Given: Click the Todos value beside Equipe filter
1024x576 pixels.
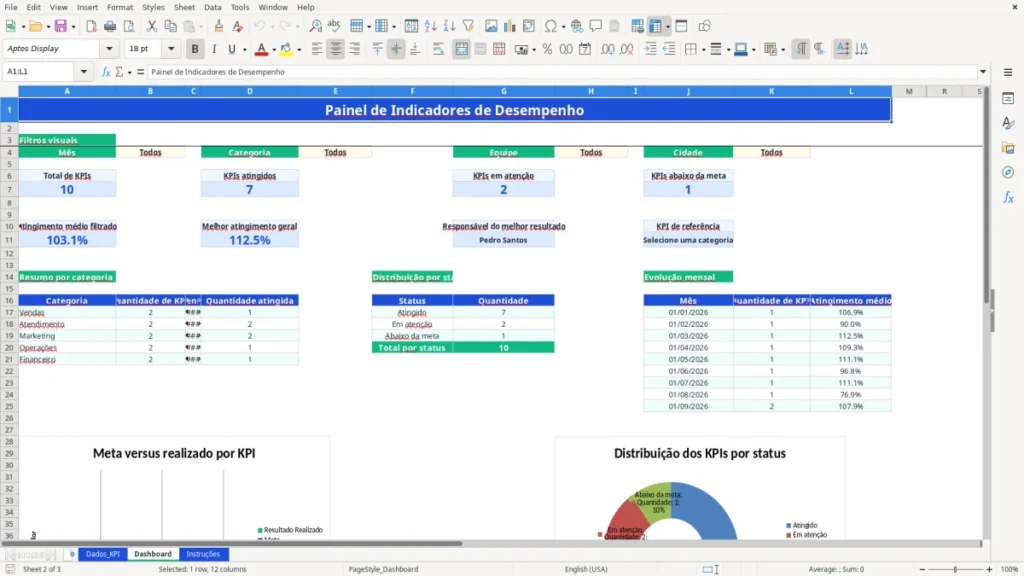Looking at the screenshot, I should click(x=591, y=152).
